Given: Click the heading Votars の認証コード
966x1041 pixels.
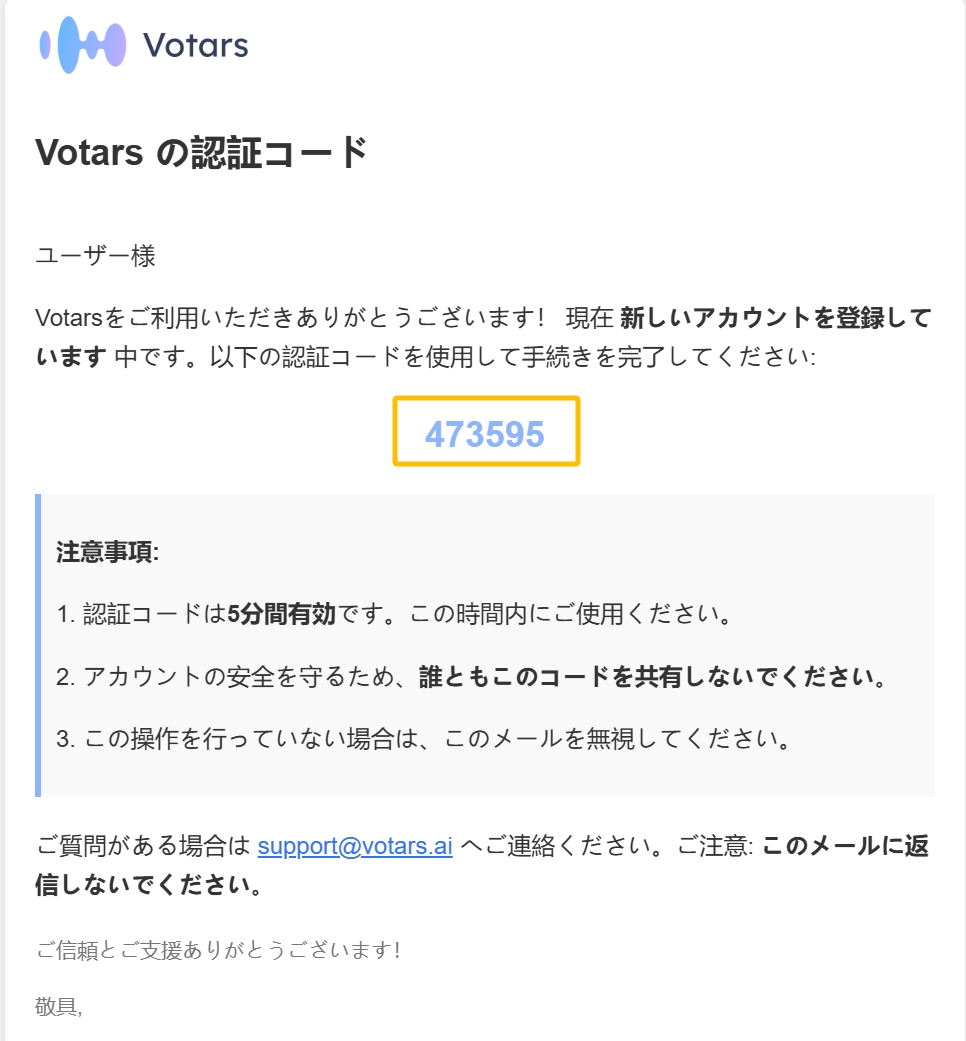Looking at the screenshot, I should pos(202,153).
